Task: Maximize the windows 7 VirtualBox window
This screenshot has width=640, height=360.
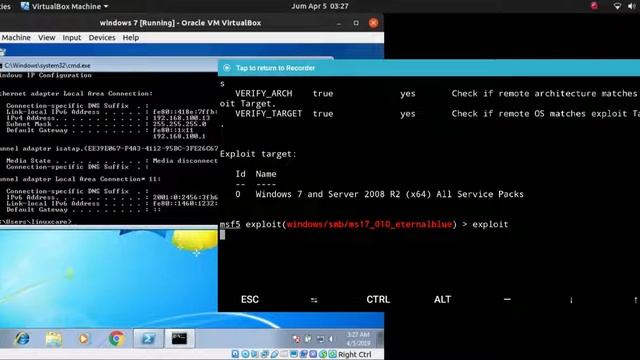Action: point(356,23)
